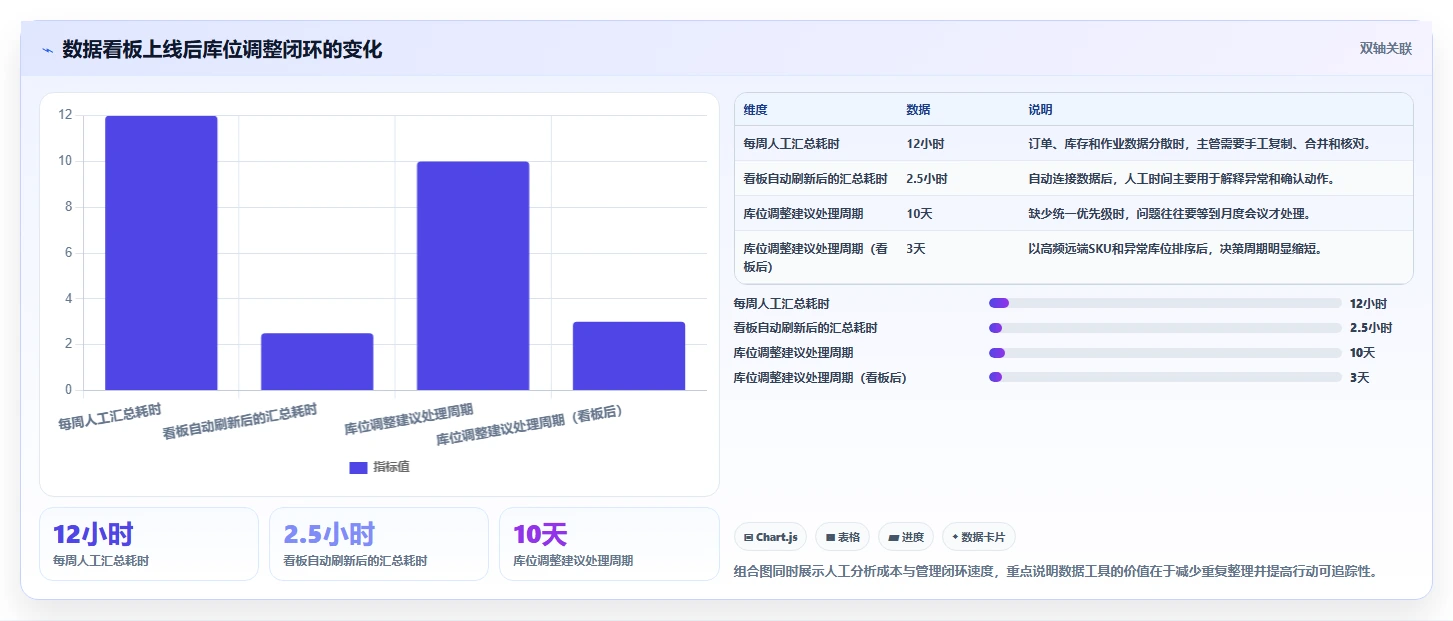Image resolution: width=1453 pixels, height=621 pixels.
Task: Click the 3天 table cell
Action: (915, 249)
